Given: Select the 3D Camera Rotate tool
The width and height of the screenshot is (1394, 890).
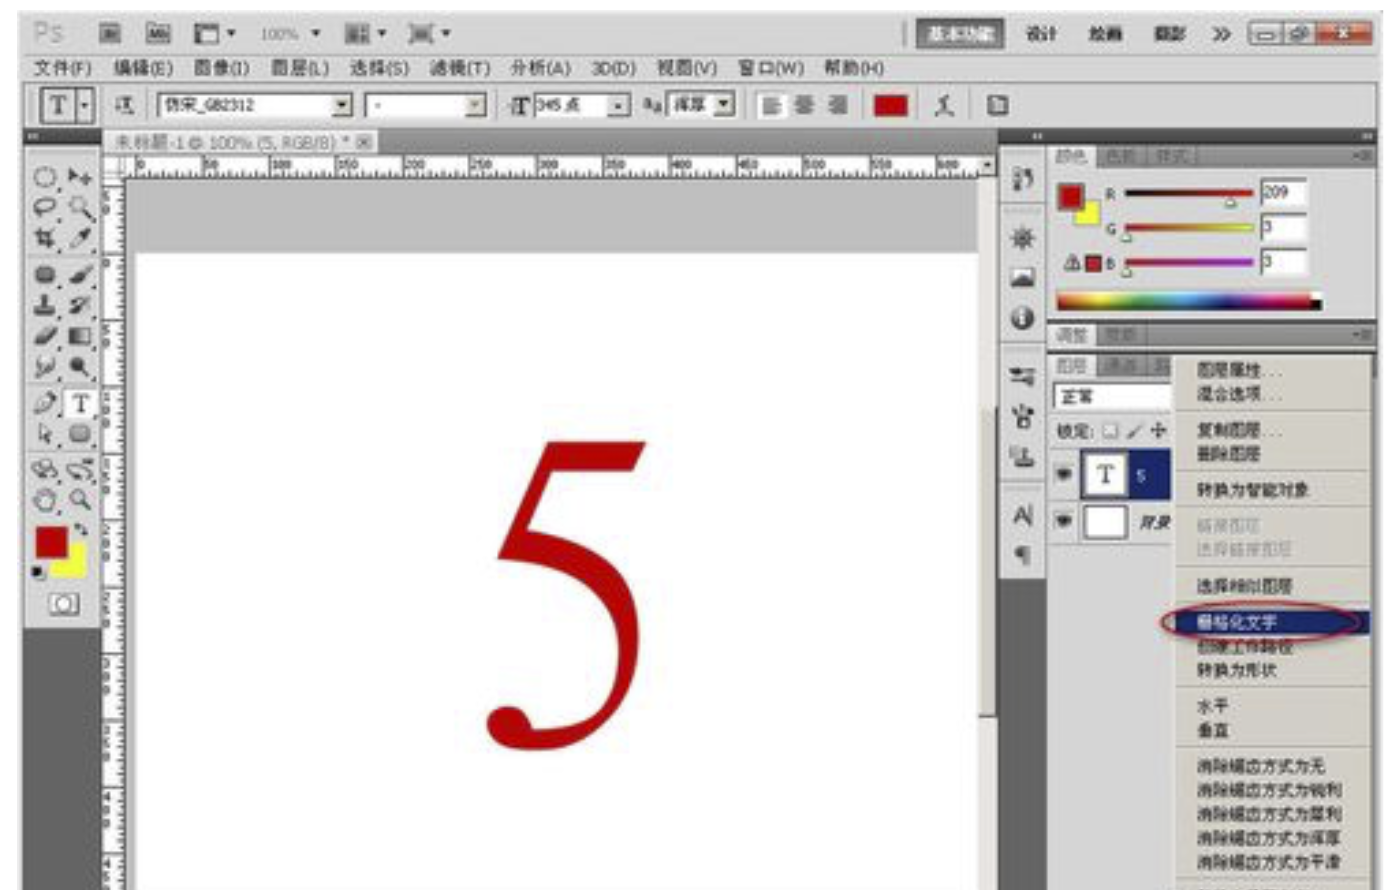Looking at the screenshot, I should [x=80, y=469].
